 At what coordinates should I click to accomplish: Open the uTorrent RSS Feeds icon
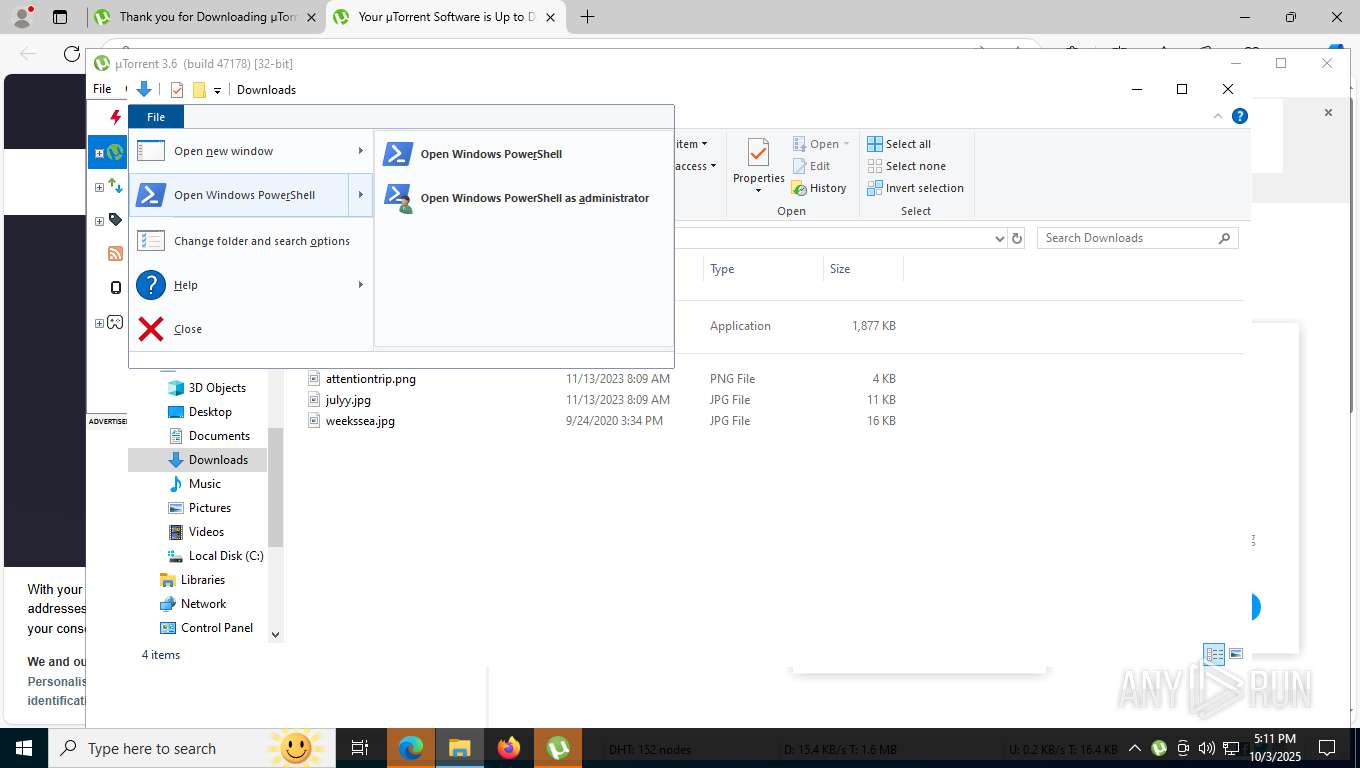point(115,254)
